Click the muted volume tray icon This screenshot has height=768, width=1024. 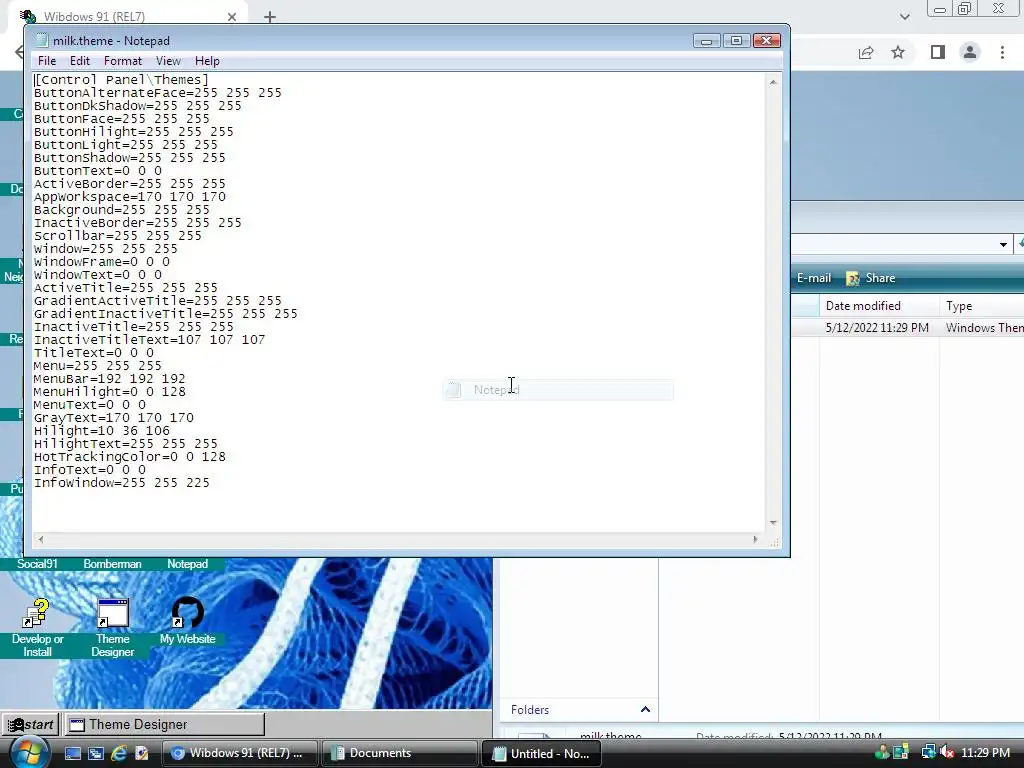tap(946, 752)
